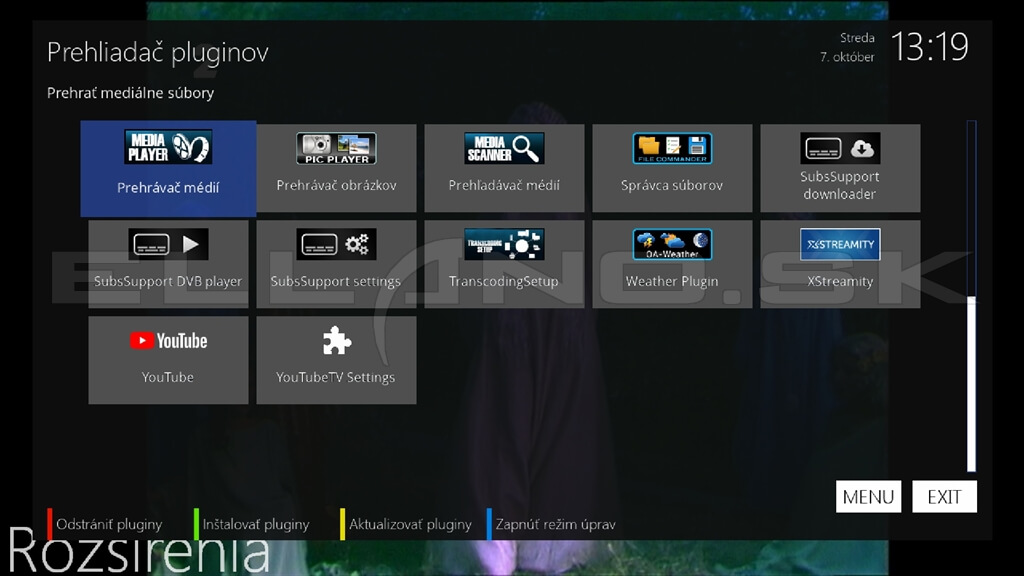Click the EXIT button

coord(944,497)
